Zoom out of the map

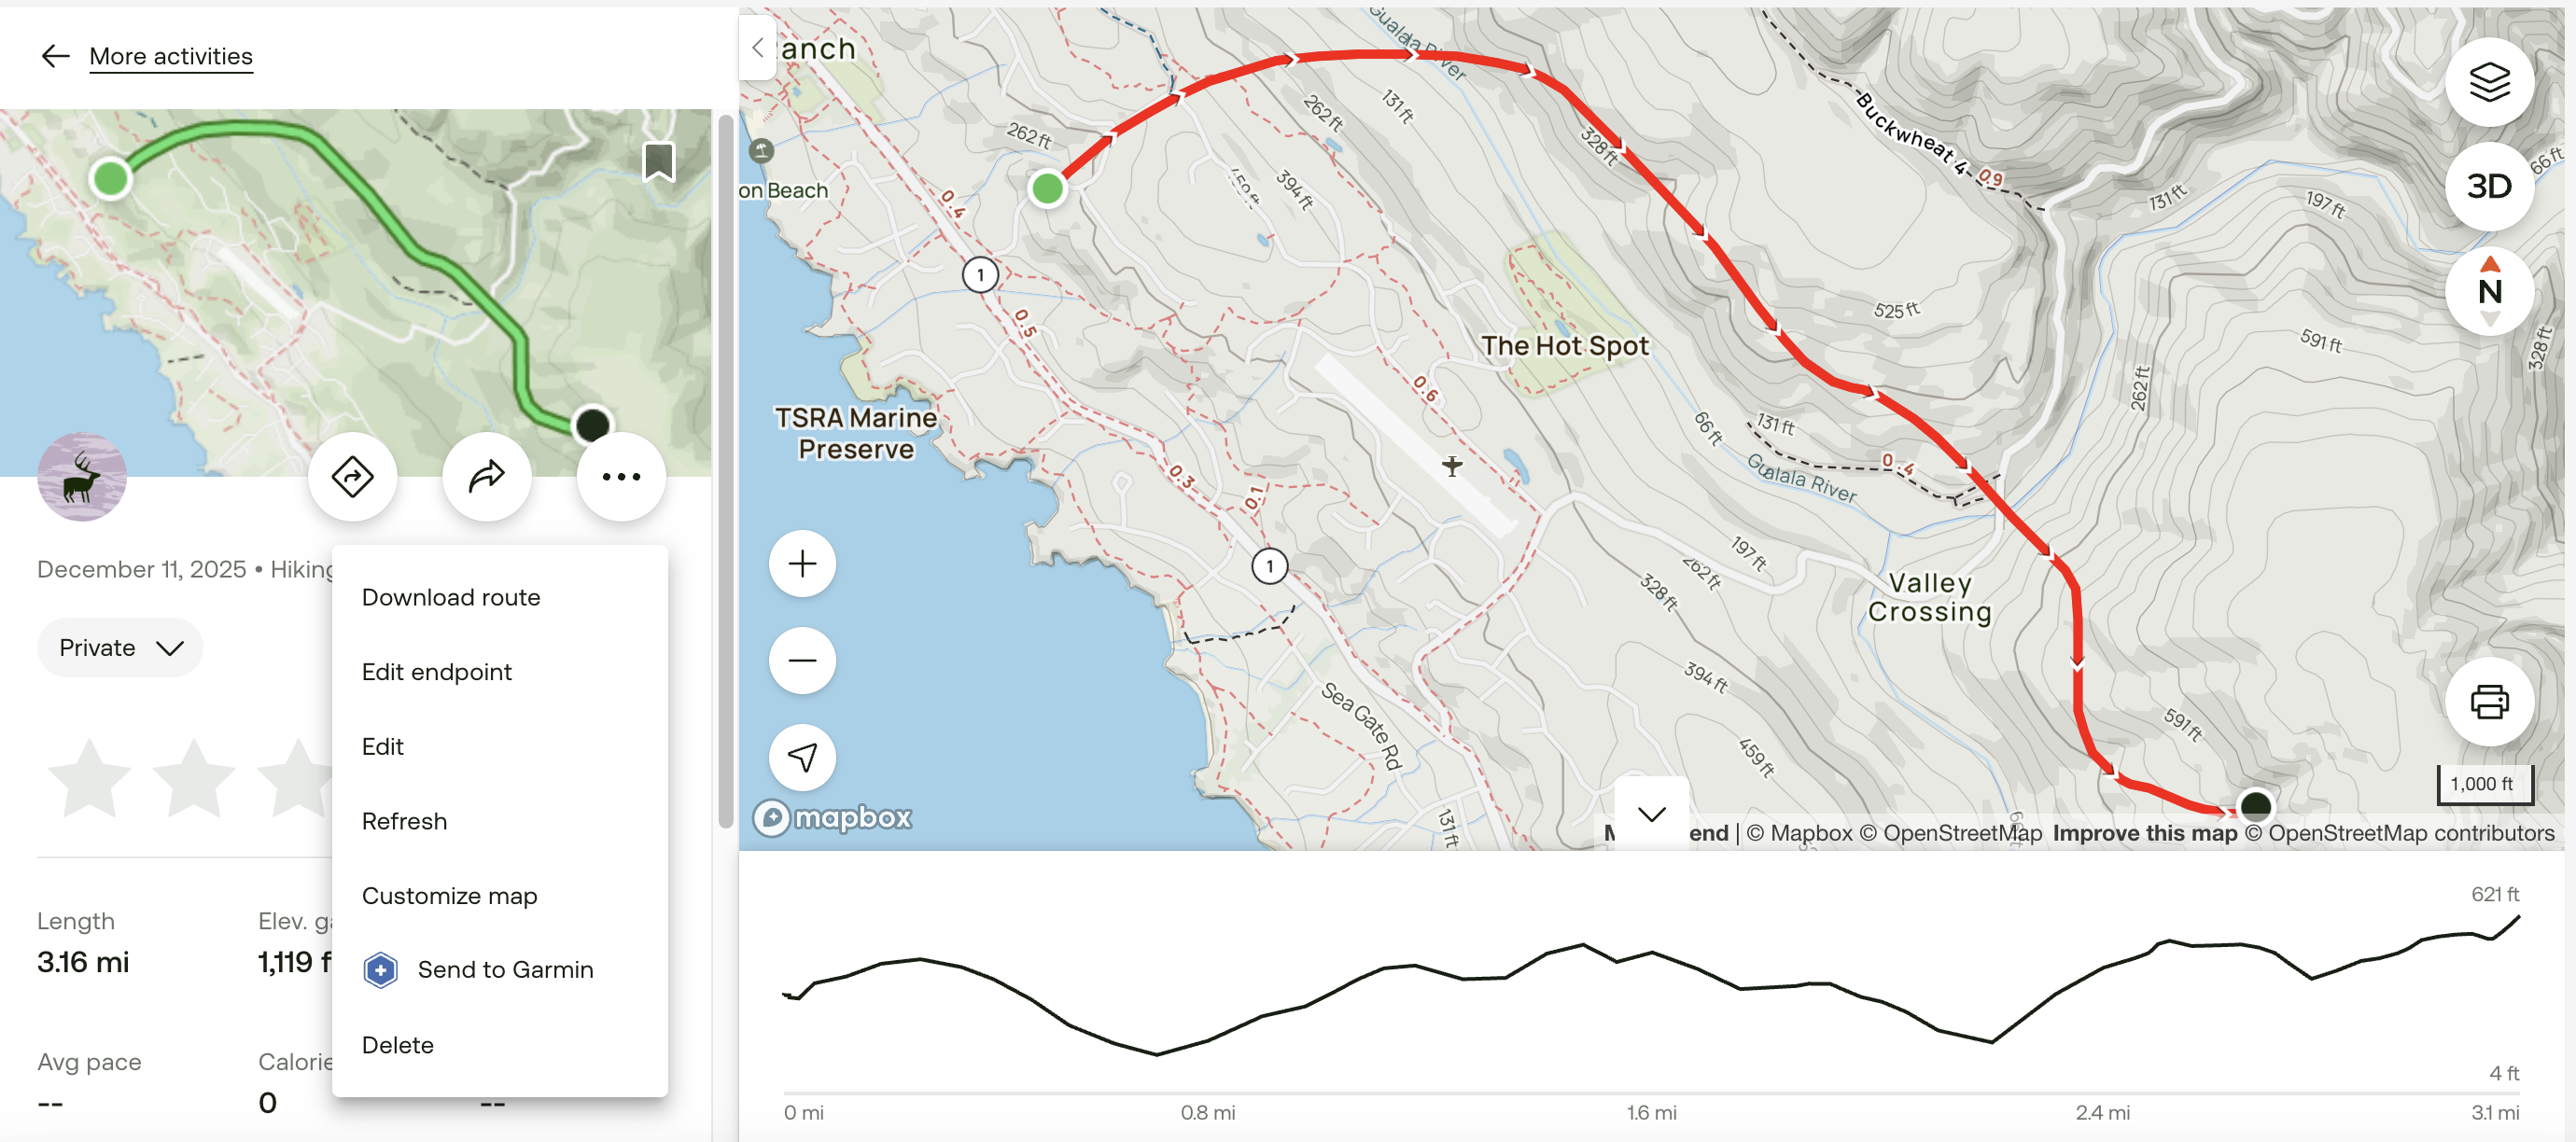point(802,660)
